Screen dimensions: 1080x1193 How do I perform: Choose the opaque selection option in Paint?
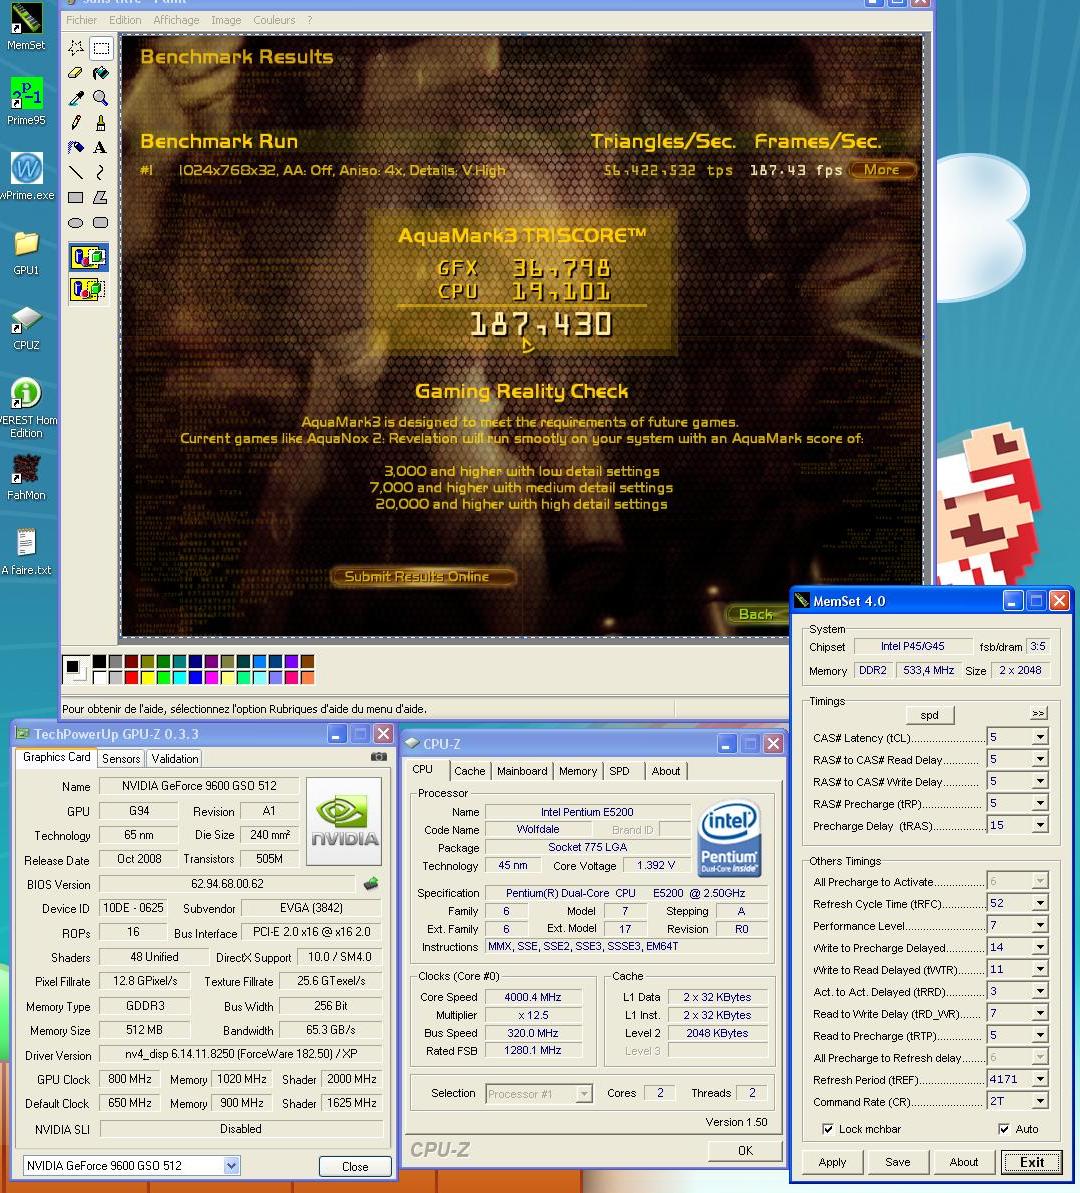click(x=88, y=258)
